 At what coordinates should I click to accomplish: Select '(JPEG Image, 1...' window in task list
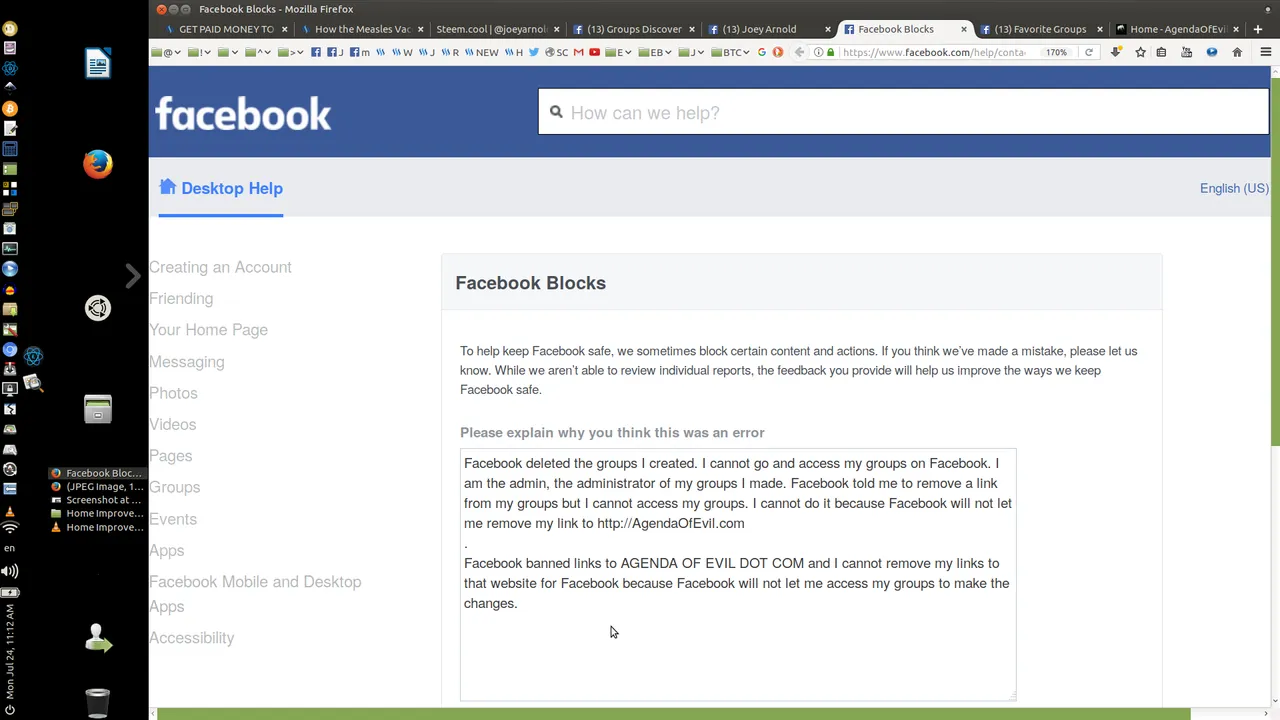point(98,487)
